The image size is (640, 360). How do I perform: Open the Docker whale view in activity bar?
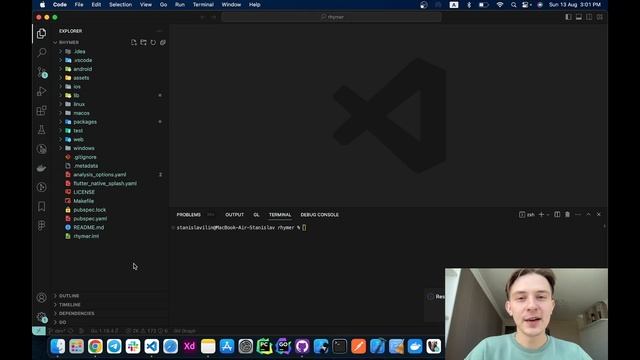click(41, 168)
